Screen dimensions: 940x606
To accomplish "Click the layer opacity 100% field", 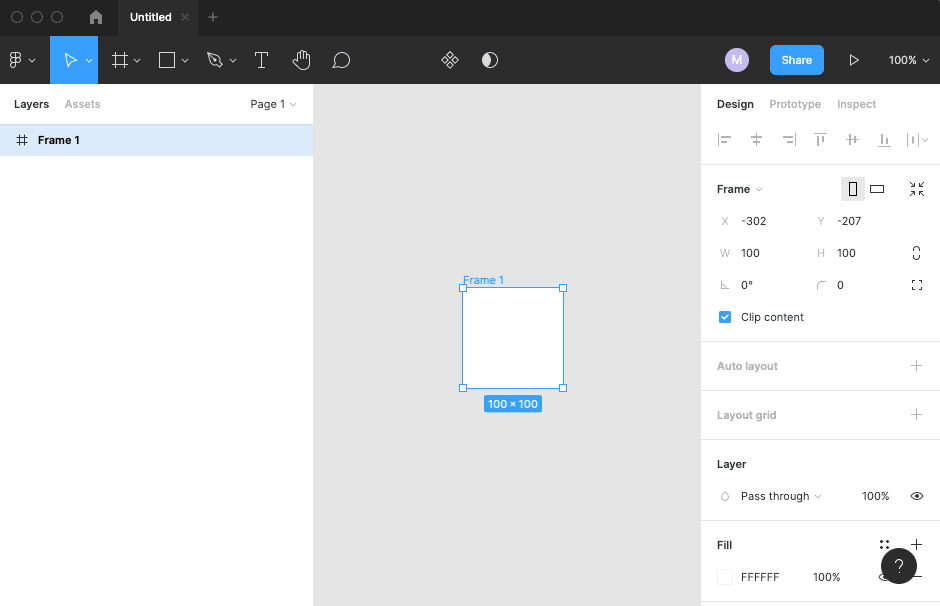I will pyautogui.click(x=875, y=496).
